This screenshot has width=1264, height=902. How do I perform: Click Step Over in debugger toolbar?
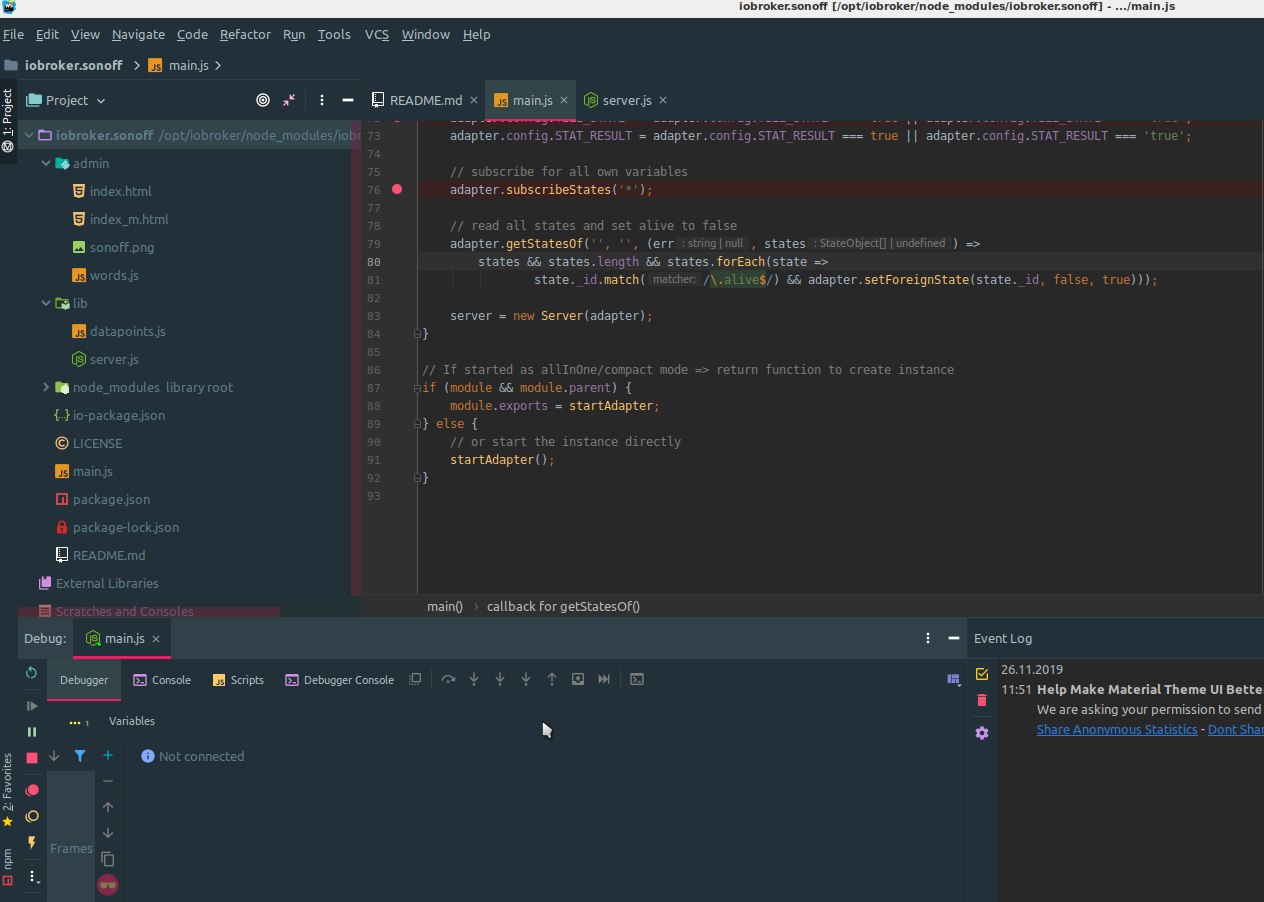[x=448, y=679]
